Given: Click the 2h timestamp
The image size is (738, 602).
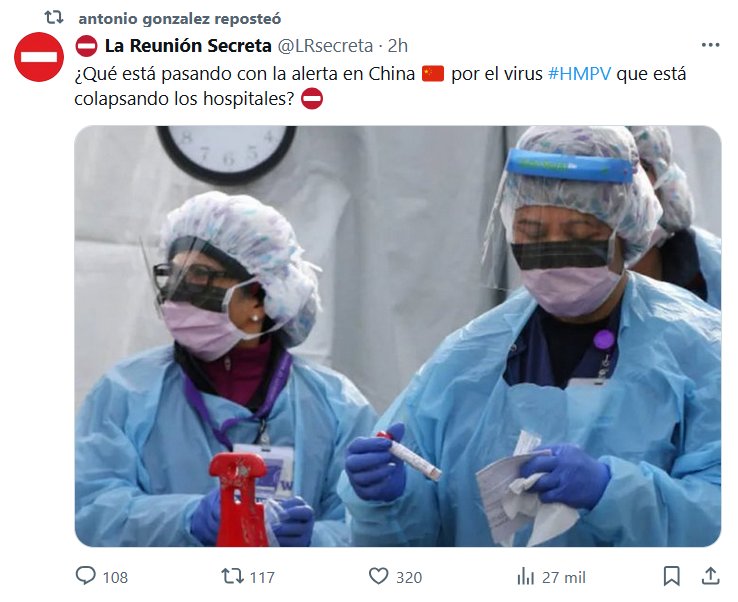Looking at the screenshot, I should point(398,46).
